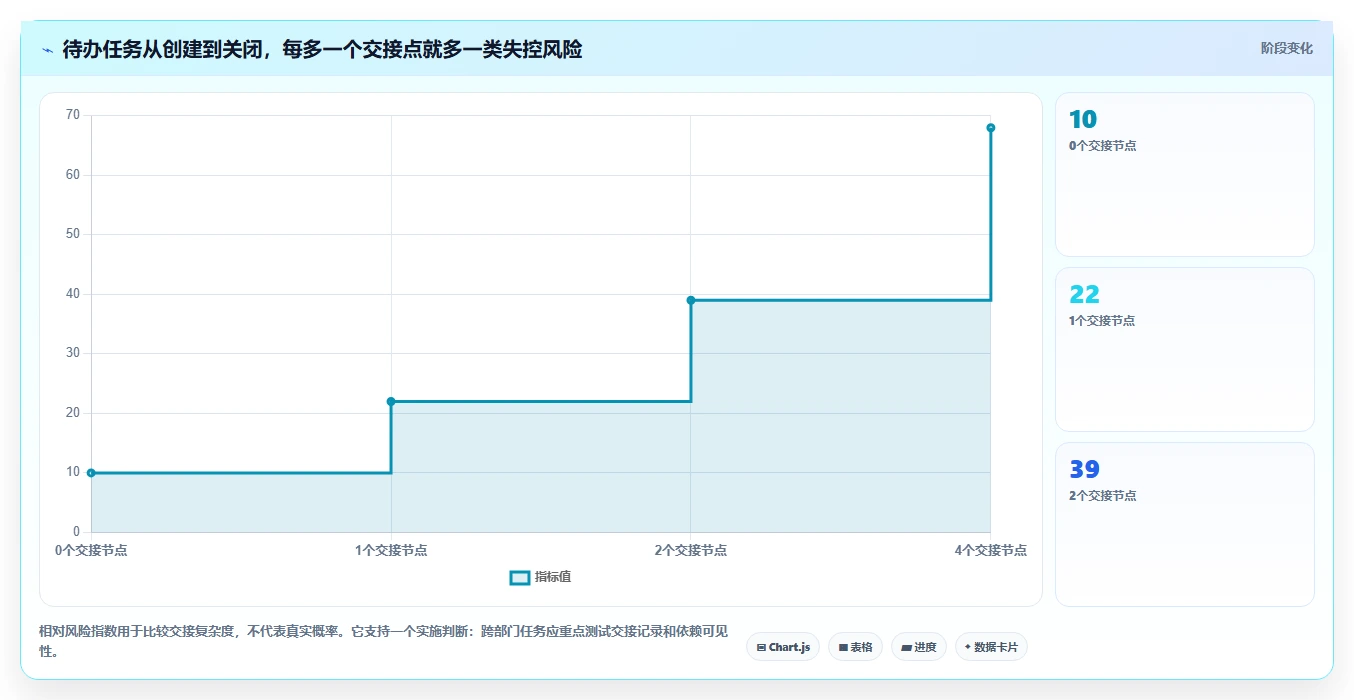
Task: Click the footnote starting 相对风险指数
Action: [383, 642]
